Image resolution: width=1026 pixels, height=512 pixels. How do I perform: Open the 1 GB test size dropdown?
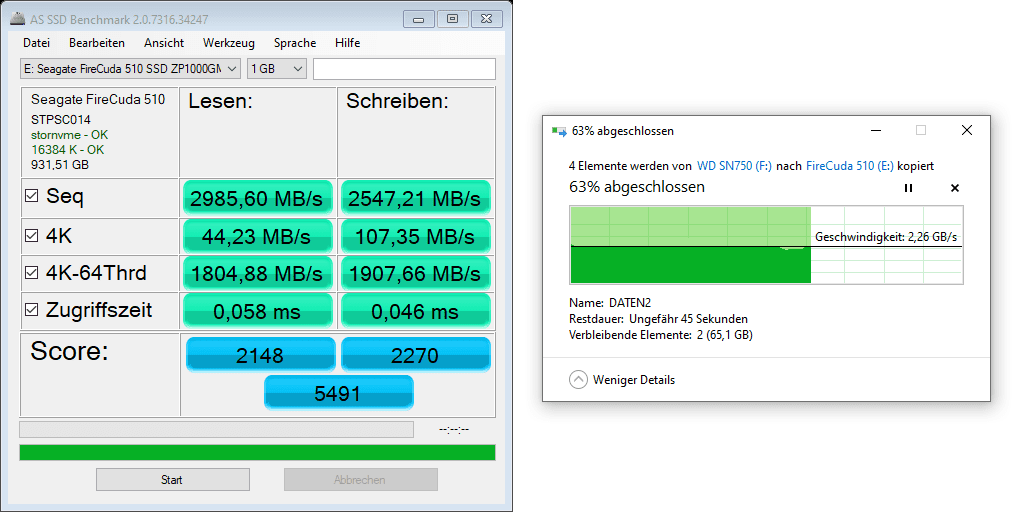277,69
